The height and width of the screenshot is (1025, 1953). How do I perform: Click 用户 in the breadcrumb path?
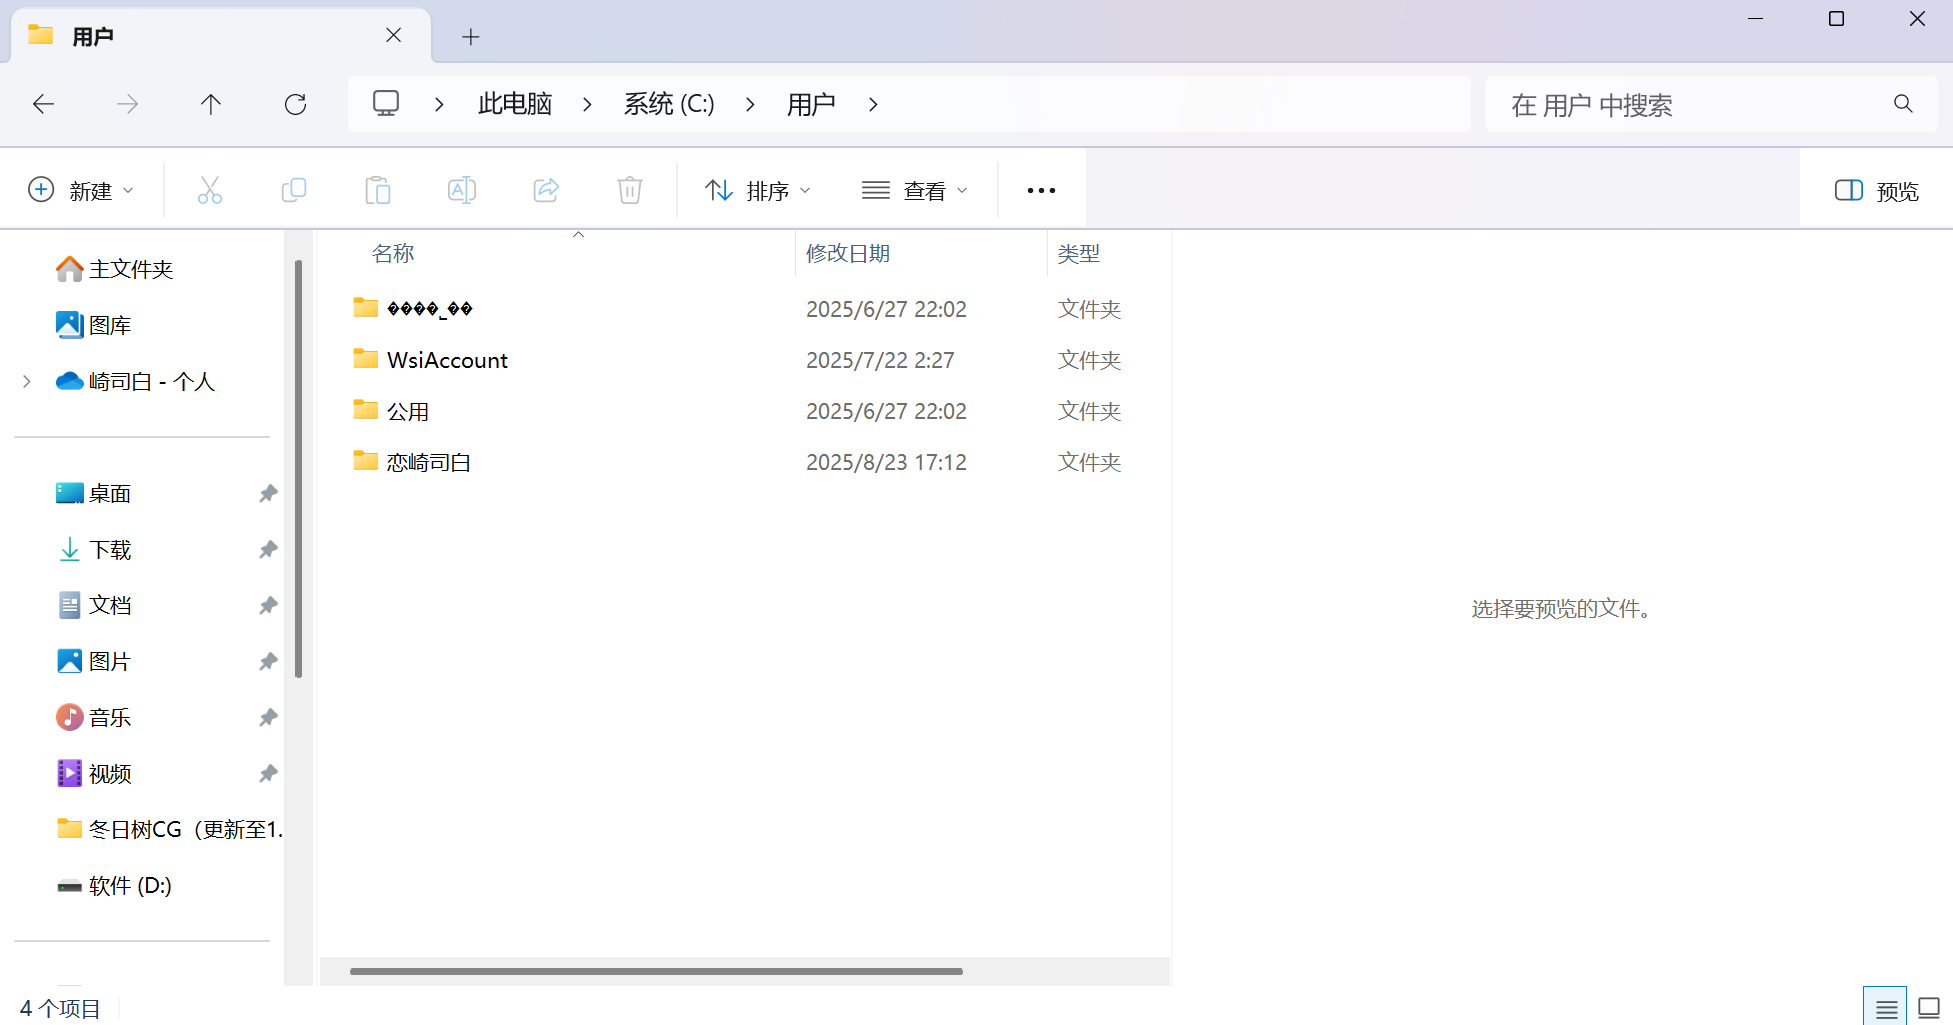click(811, 104)
